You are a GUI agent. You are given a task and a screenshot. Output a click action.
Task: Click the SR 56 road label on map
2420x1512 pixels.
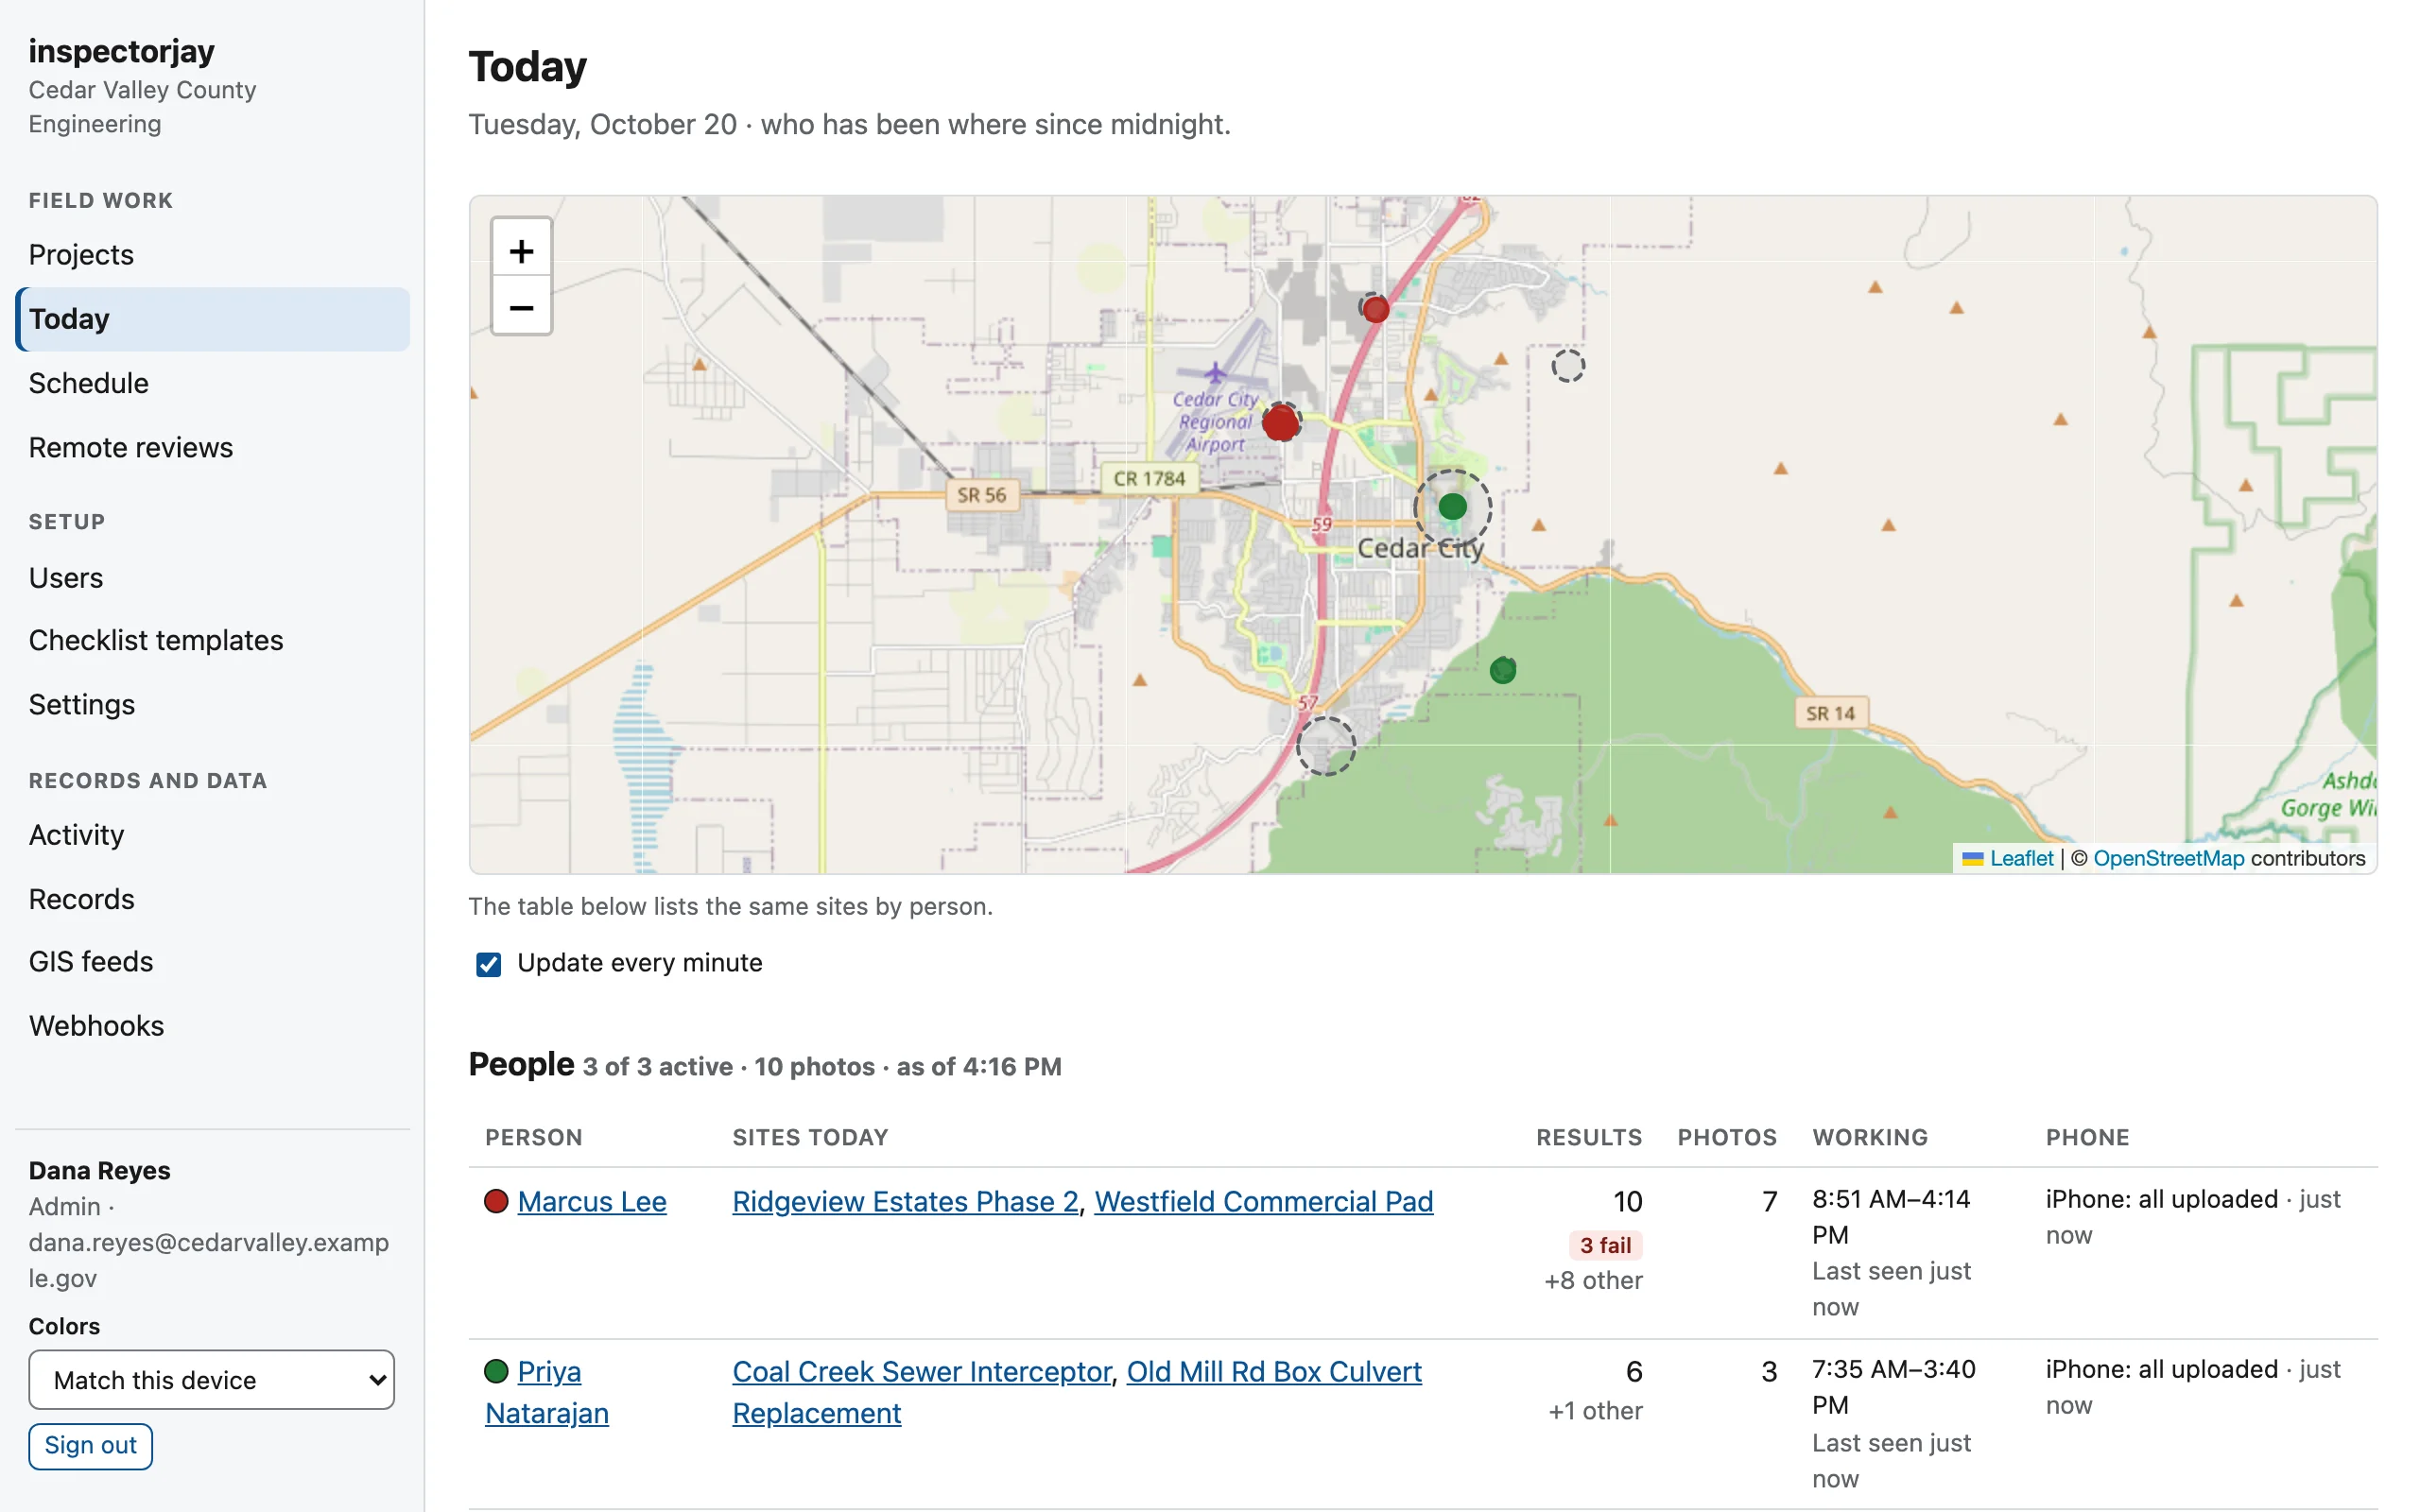(x=980, y=494)
